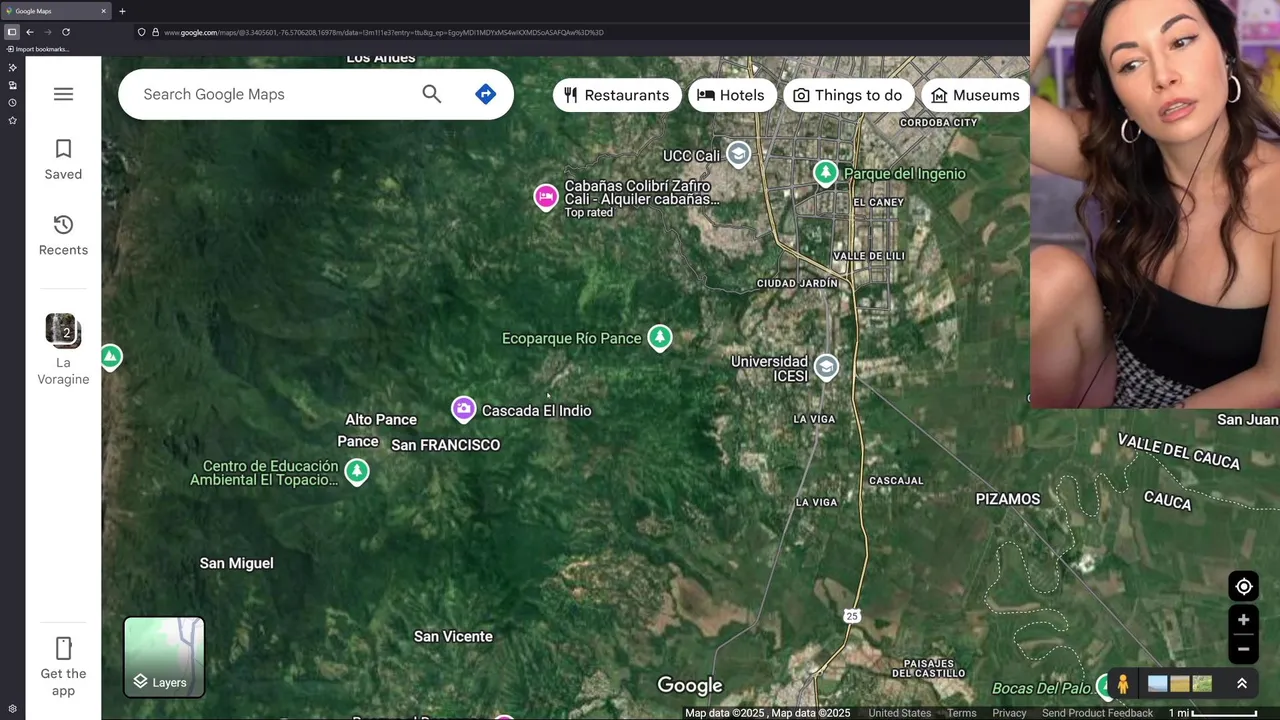Click the magnifying glass search icon
This screenshot has width=1280, height=720.
431,94
